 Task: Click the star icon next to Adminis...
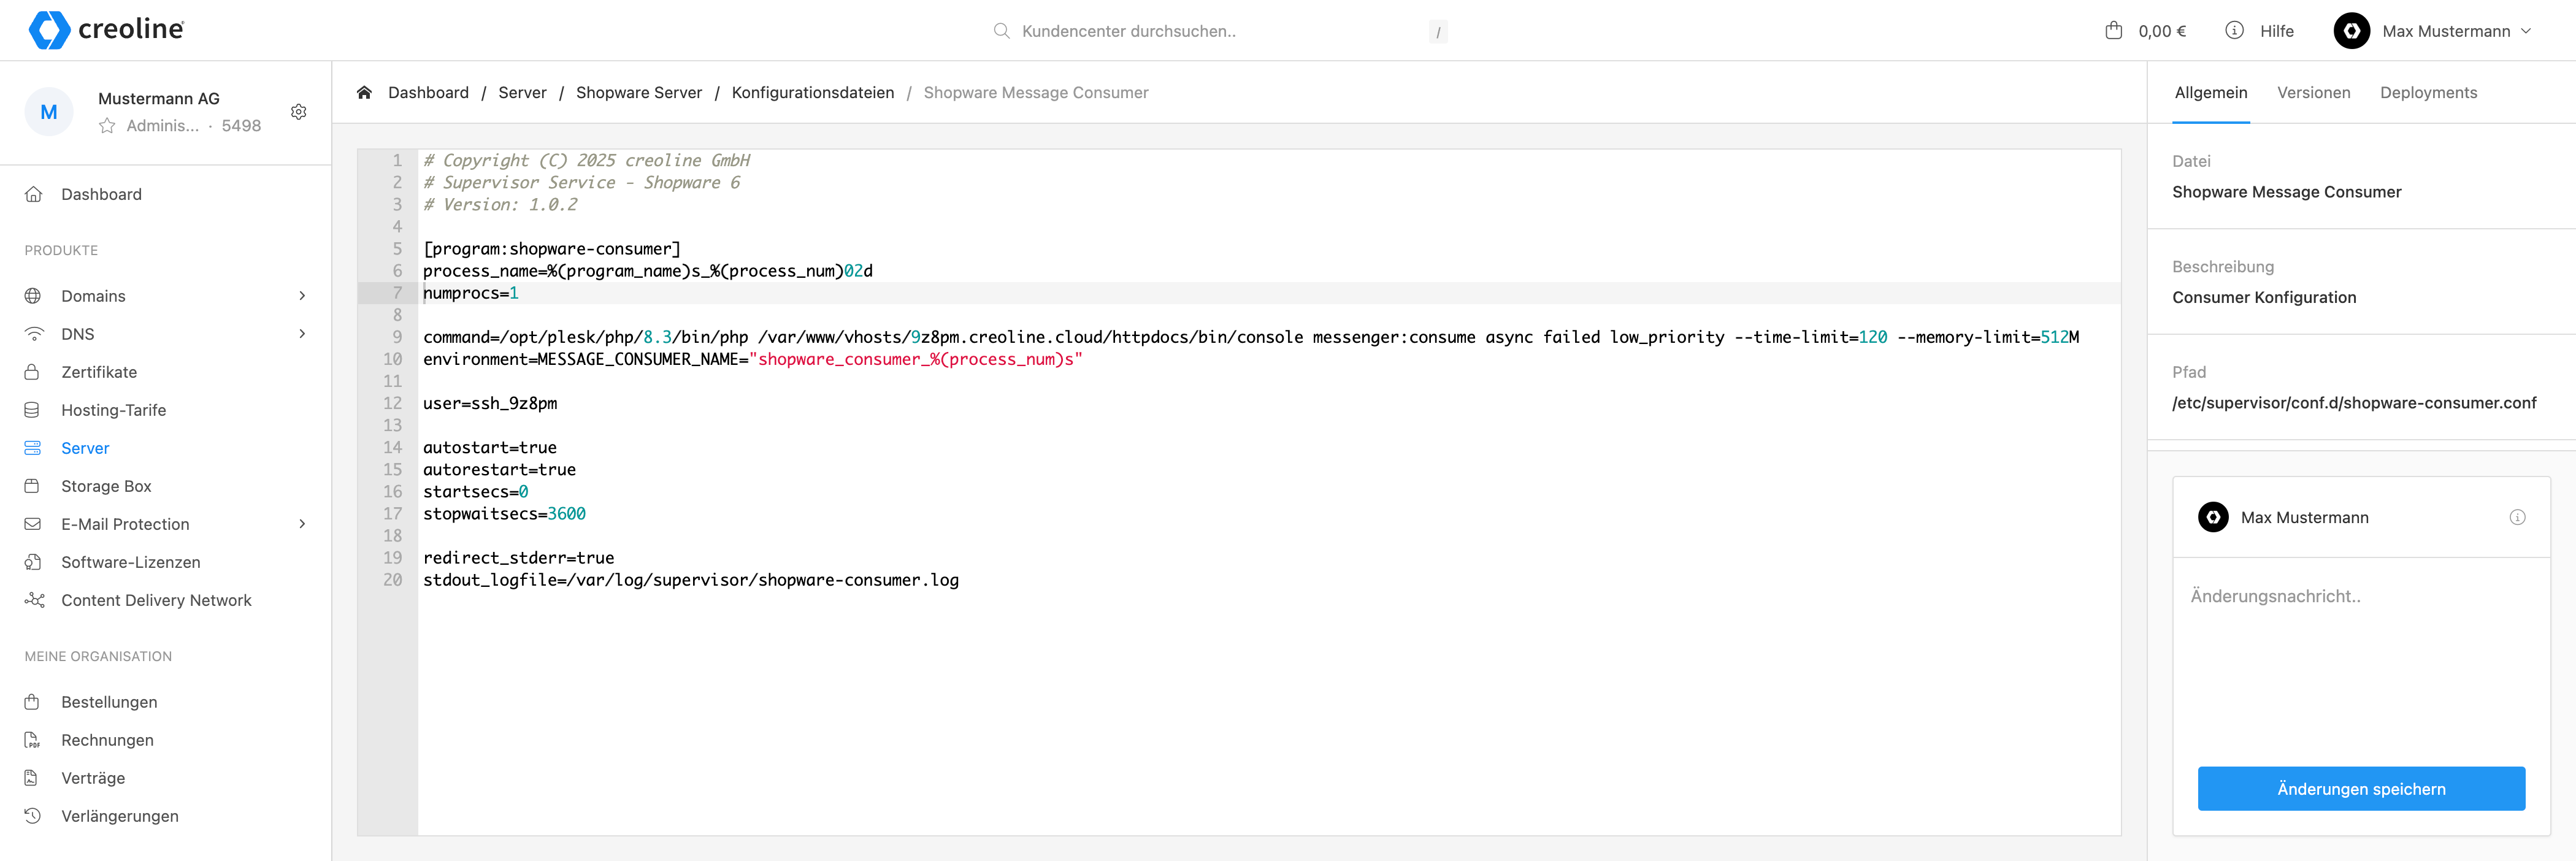(107, 126)
